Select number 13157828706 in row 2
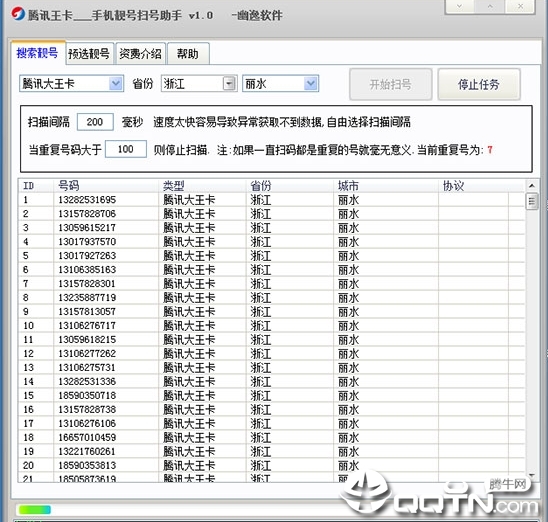The width and height of the screenshot is (548, 522). pyautogui.click(x=87, y=214)
